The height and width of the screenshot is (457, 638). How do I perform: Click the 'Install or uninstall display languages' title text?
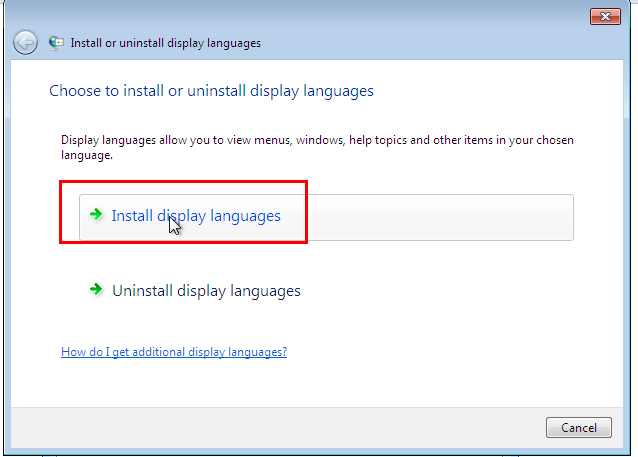[166, 43]
